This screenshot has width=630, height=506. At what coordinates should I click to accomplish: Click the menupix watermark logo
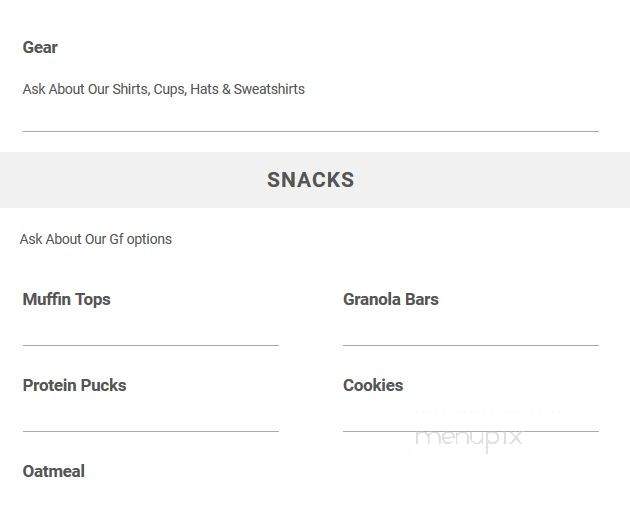click(x=468, y=438)
